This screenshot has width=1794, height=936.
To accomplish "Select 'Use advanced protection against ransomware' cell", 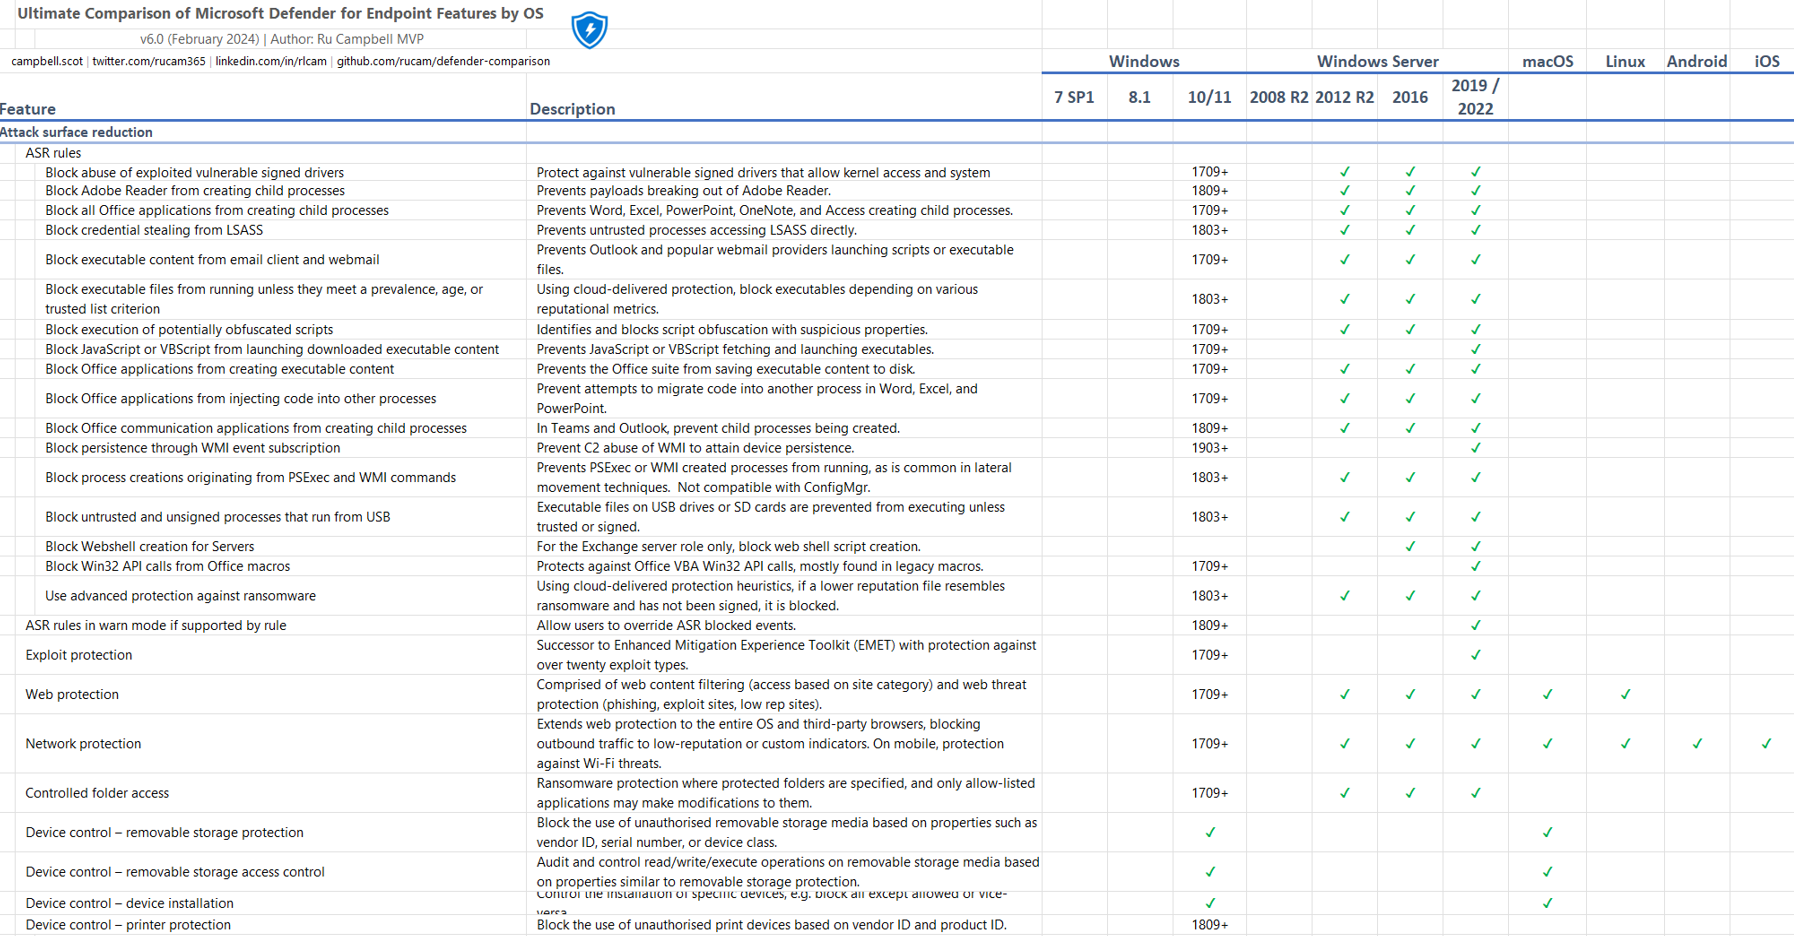I will (180, 596).
